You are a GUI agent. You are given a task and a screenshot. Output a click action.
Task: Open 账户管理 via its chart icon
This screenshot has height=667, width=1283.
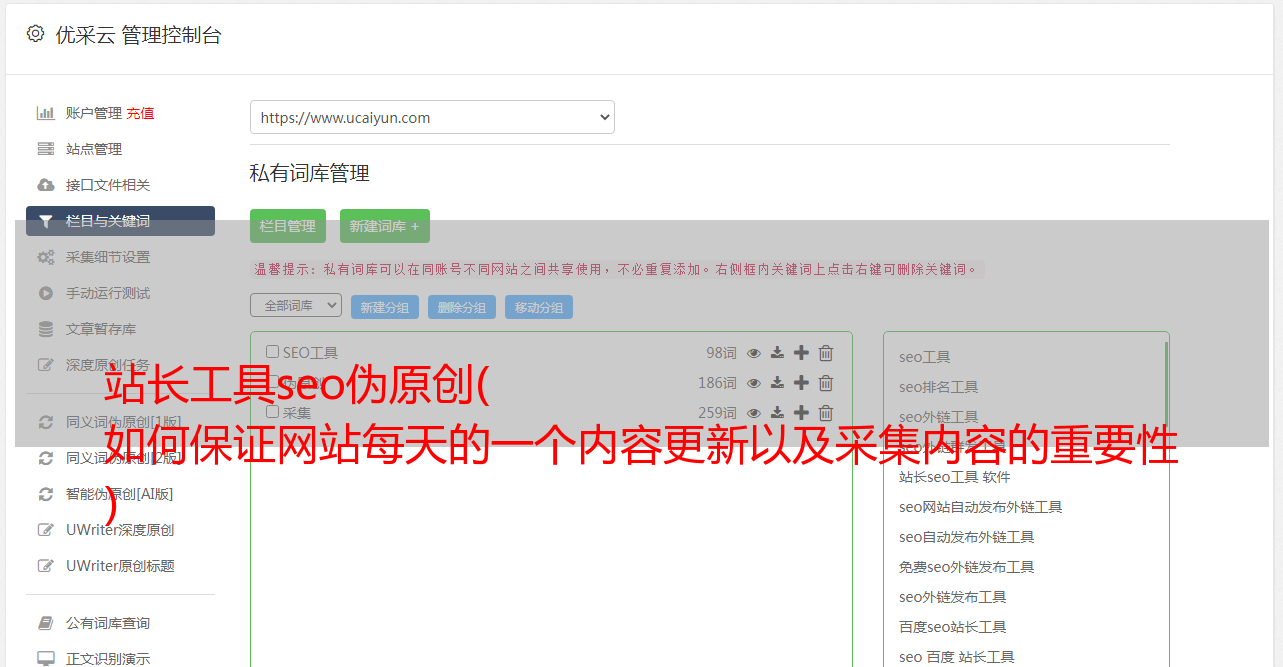point(45,113)
